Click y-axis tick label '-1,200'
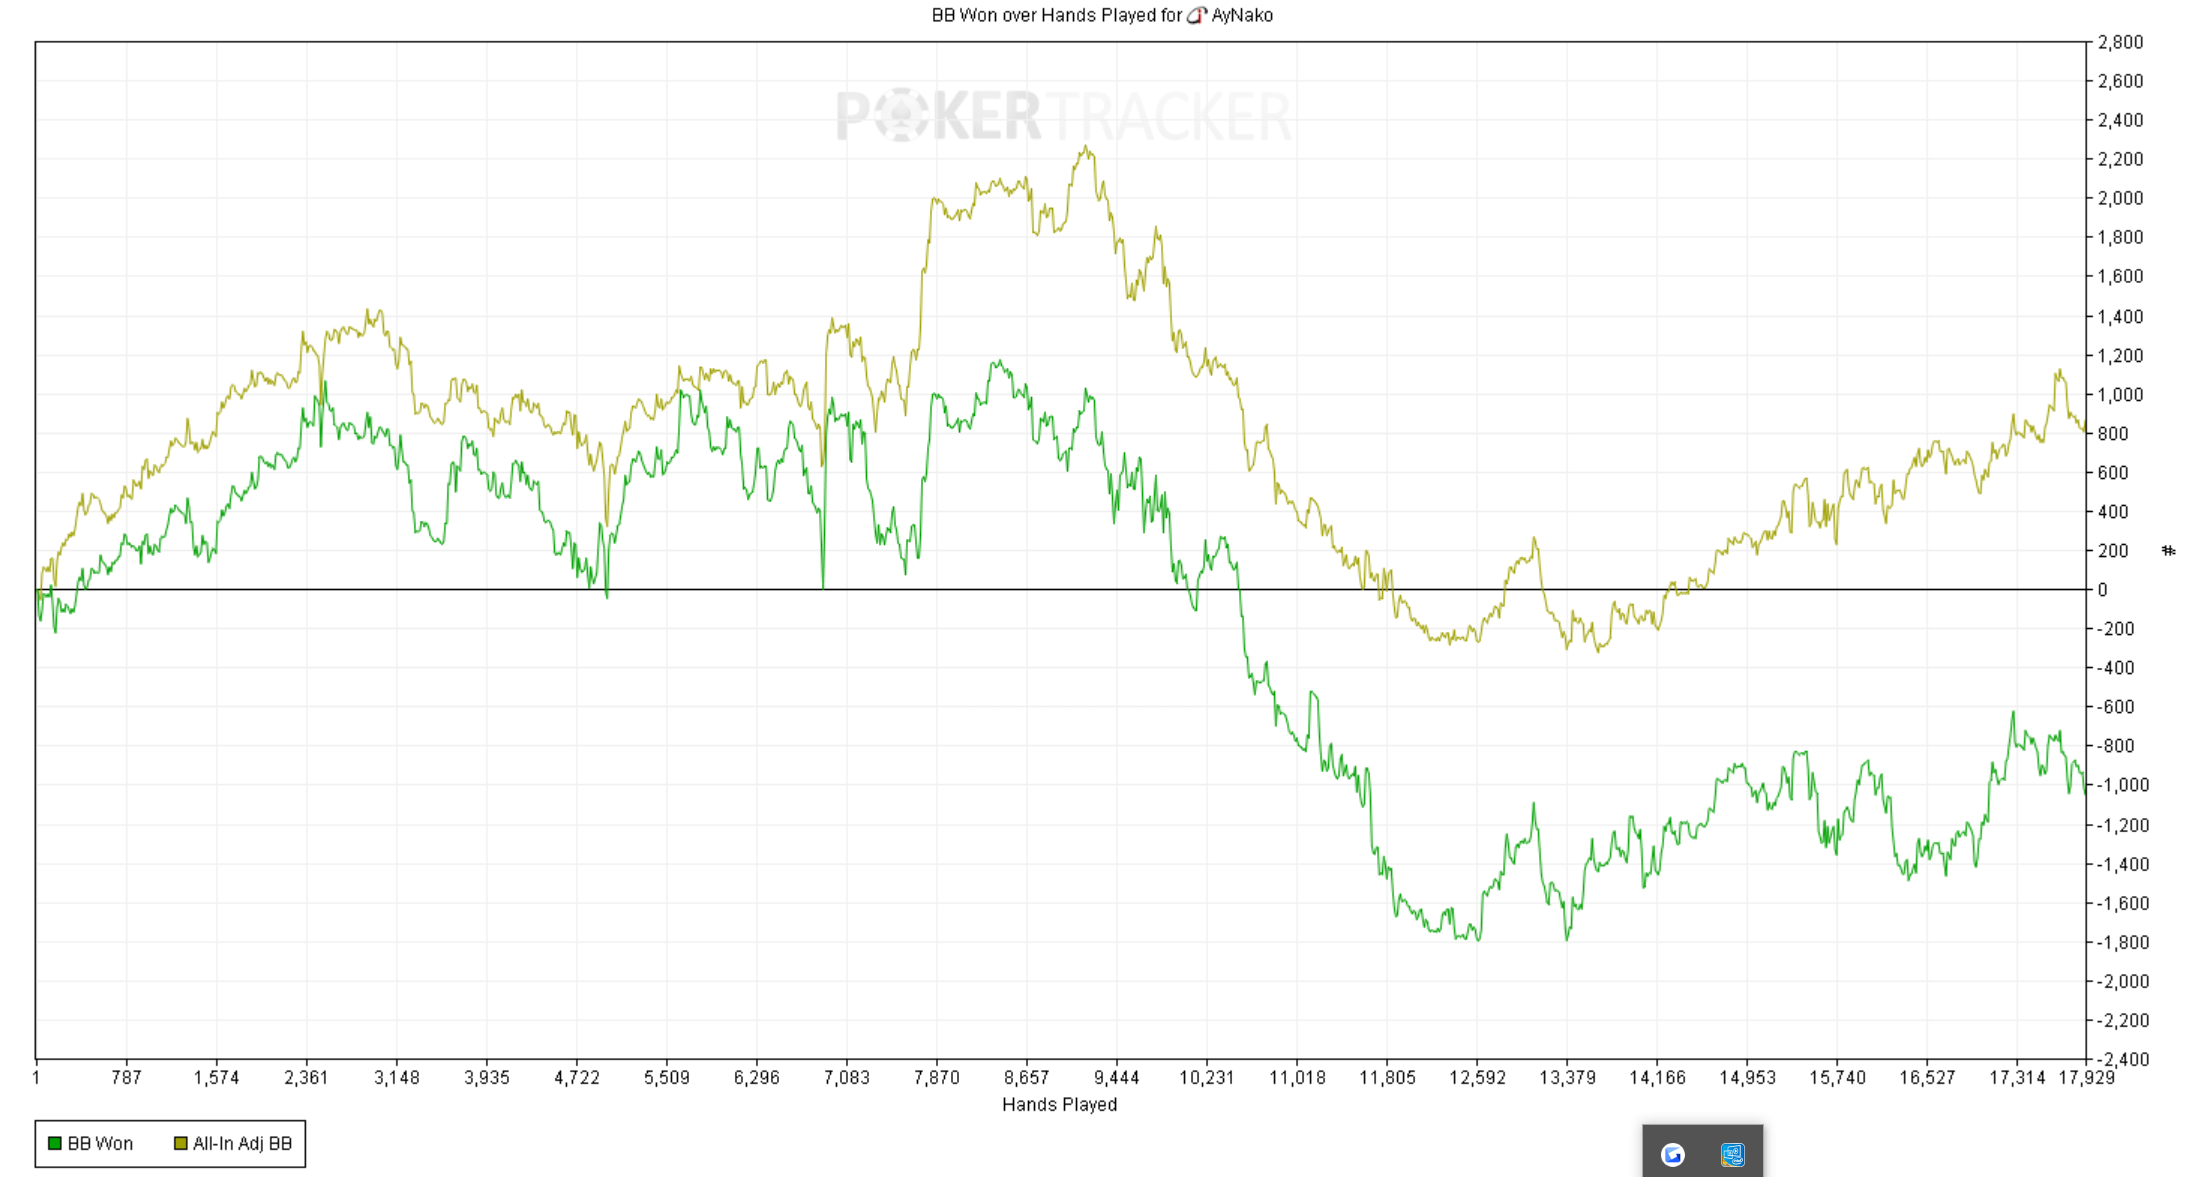Screen dimensions: 2209x1177 2123,825
